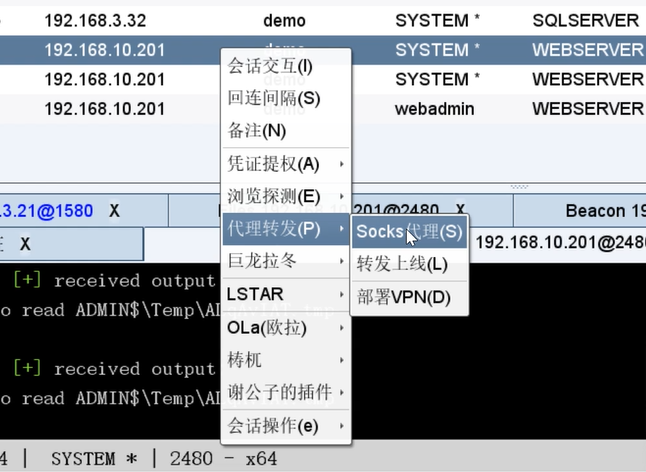Expand the 凭证提权(A) submenu arrow
This screenshot has width=646, height=472.
point(342,164)
